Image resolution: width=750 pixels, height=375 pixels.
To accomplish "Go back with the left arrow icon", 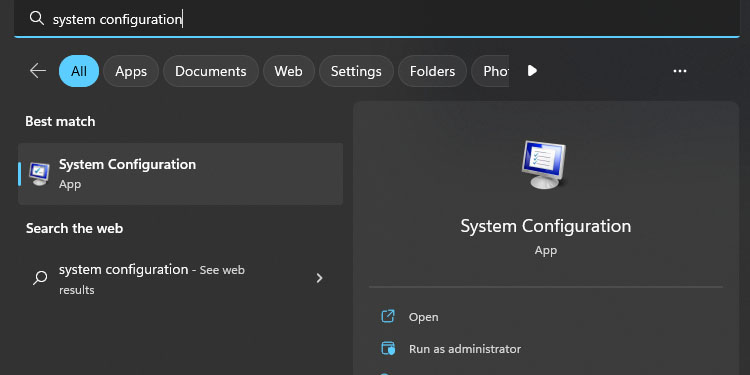I will pos(38,71).
